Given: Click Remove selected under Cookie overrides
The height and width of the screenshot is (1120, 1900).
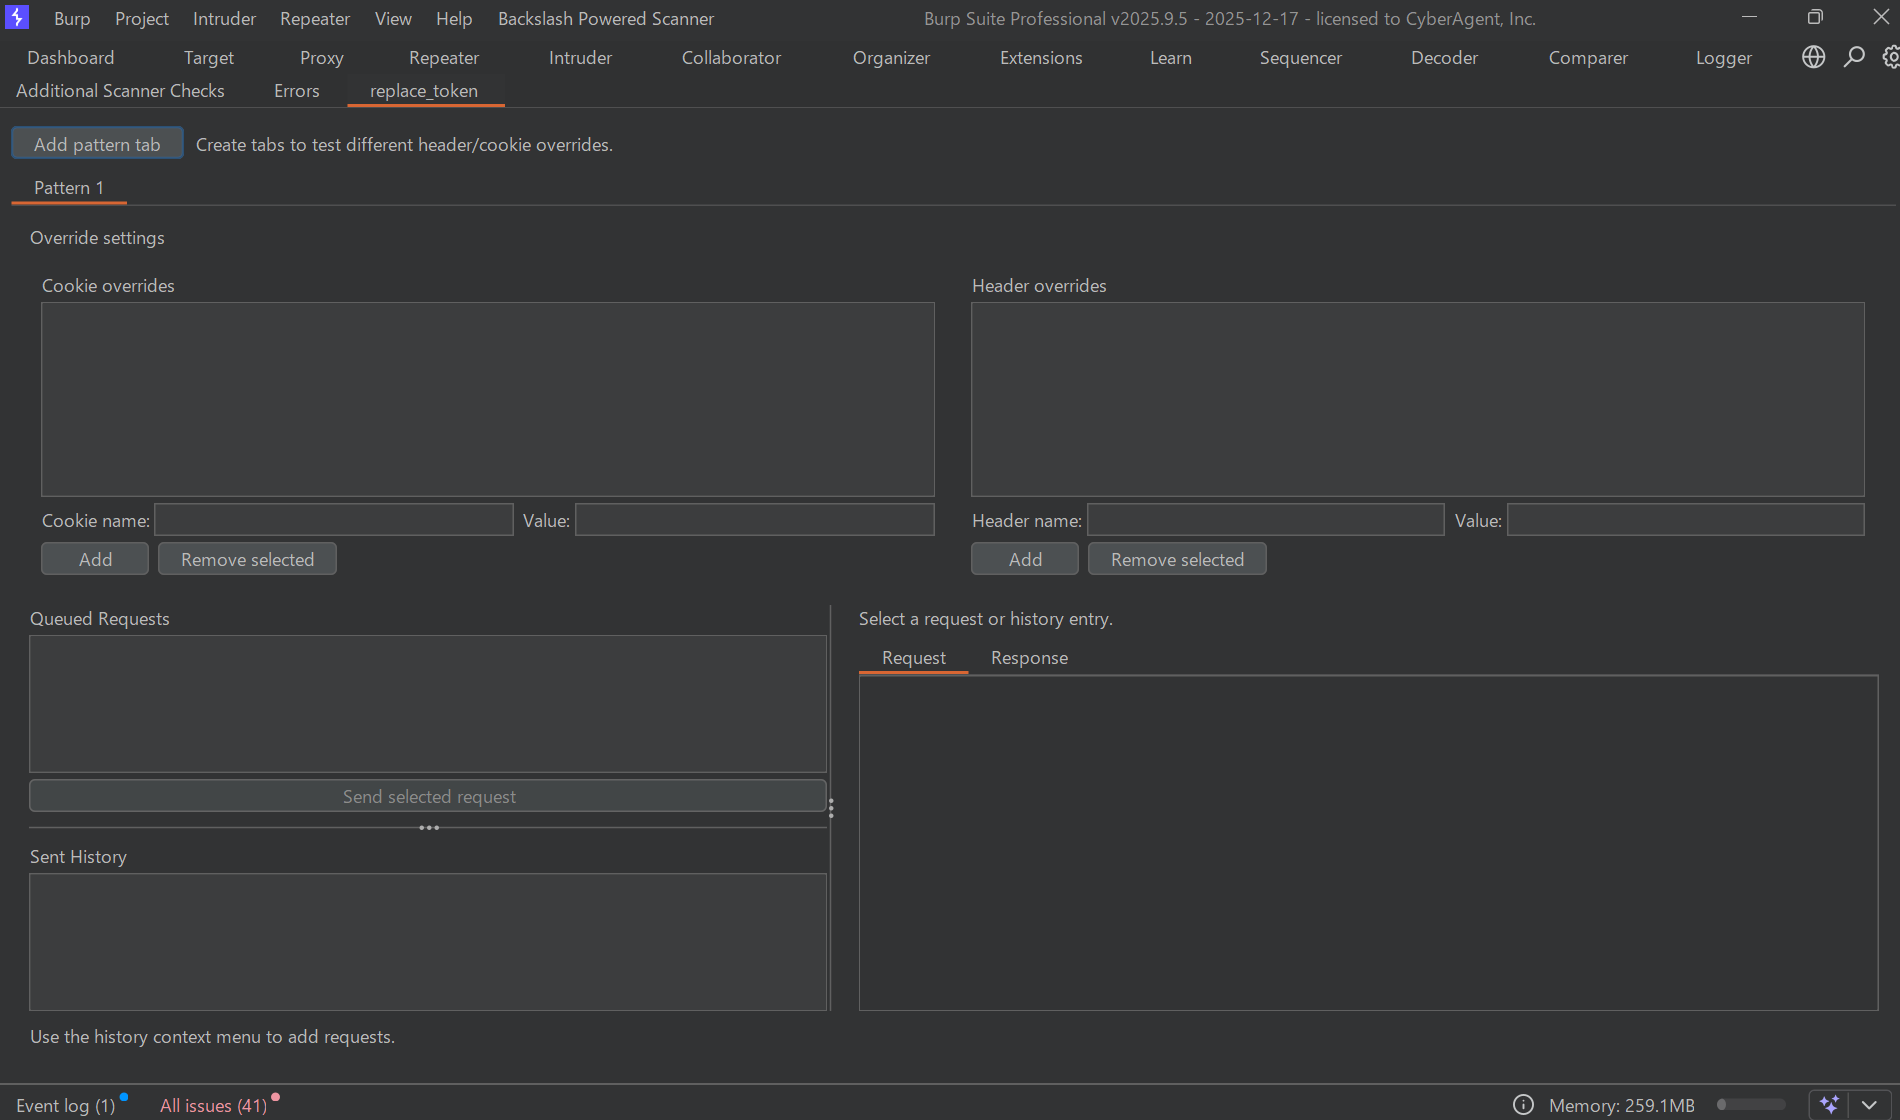Looking at the screenshot, I should (248, 559).
